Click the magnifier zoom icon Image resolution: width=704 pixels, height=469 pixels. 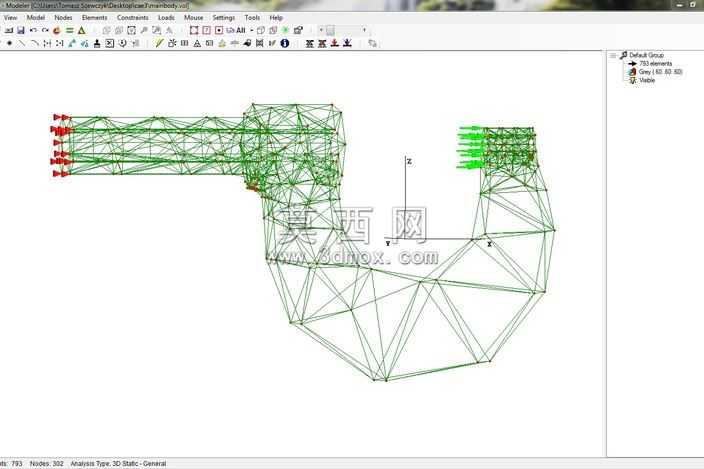pos(144,31)
